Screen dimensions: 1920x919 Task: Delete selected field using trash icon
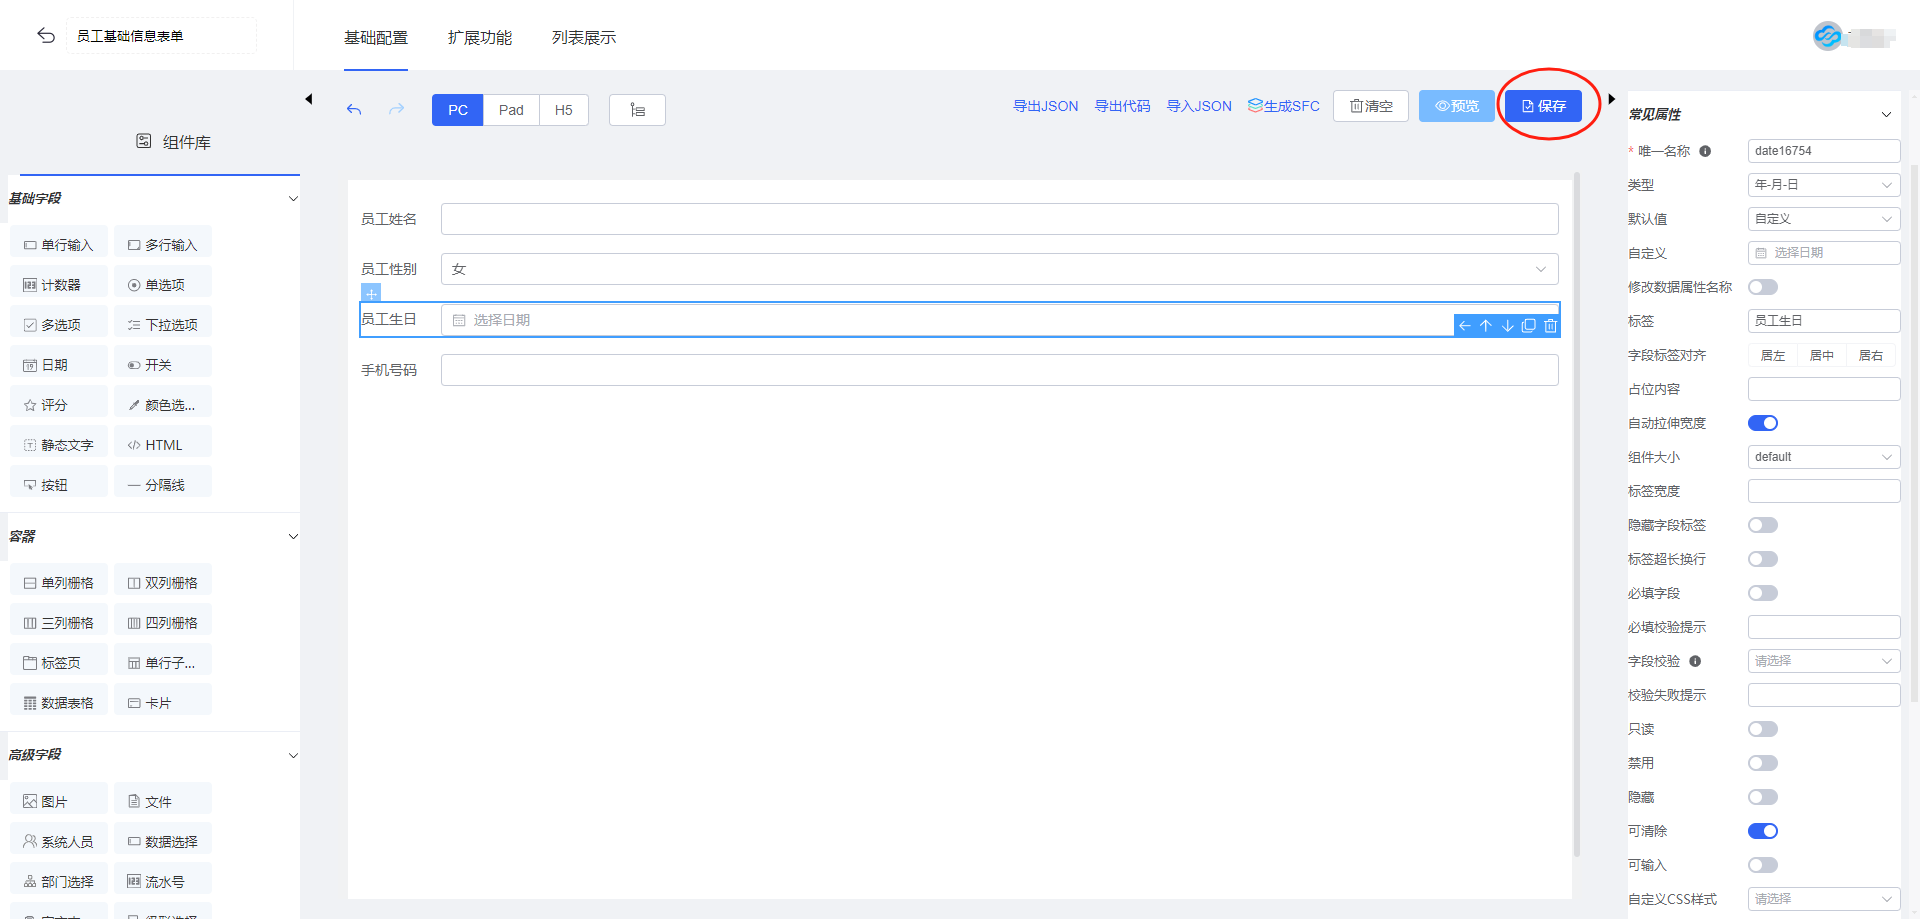click(x=1550, y=326)
